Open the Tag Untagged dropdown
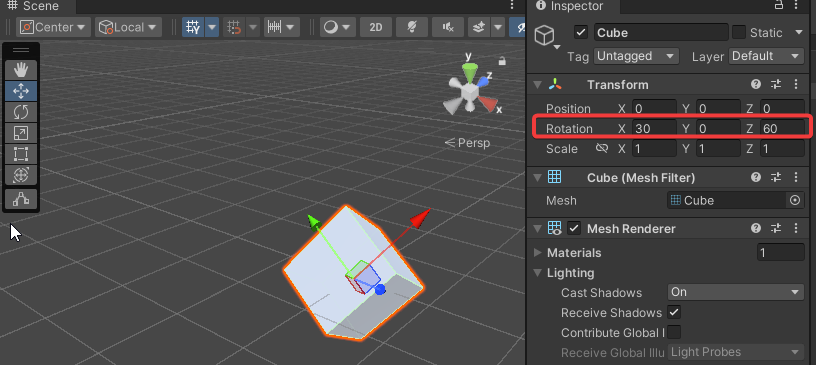Viewport: 816px width, 365px height. [x=636, y=56]
